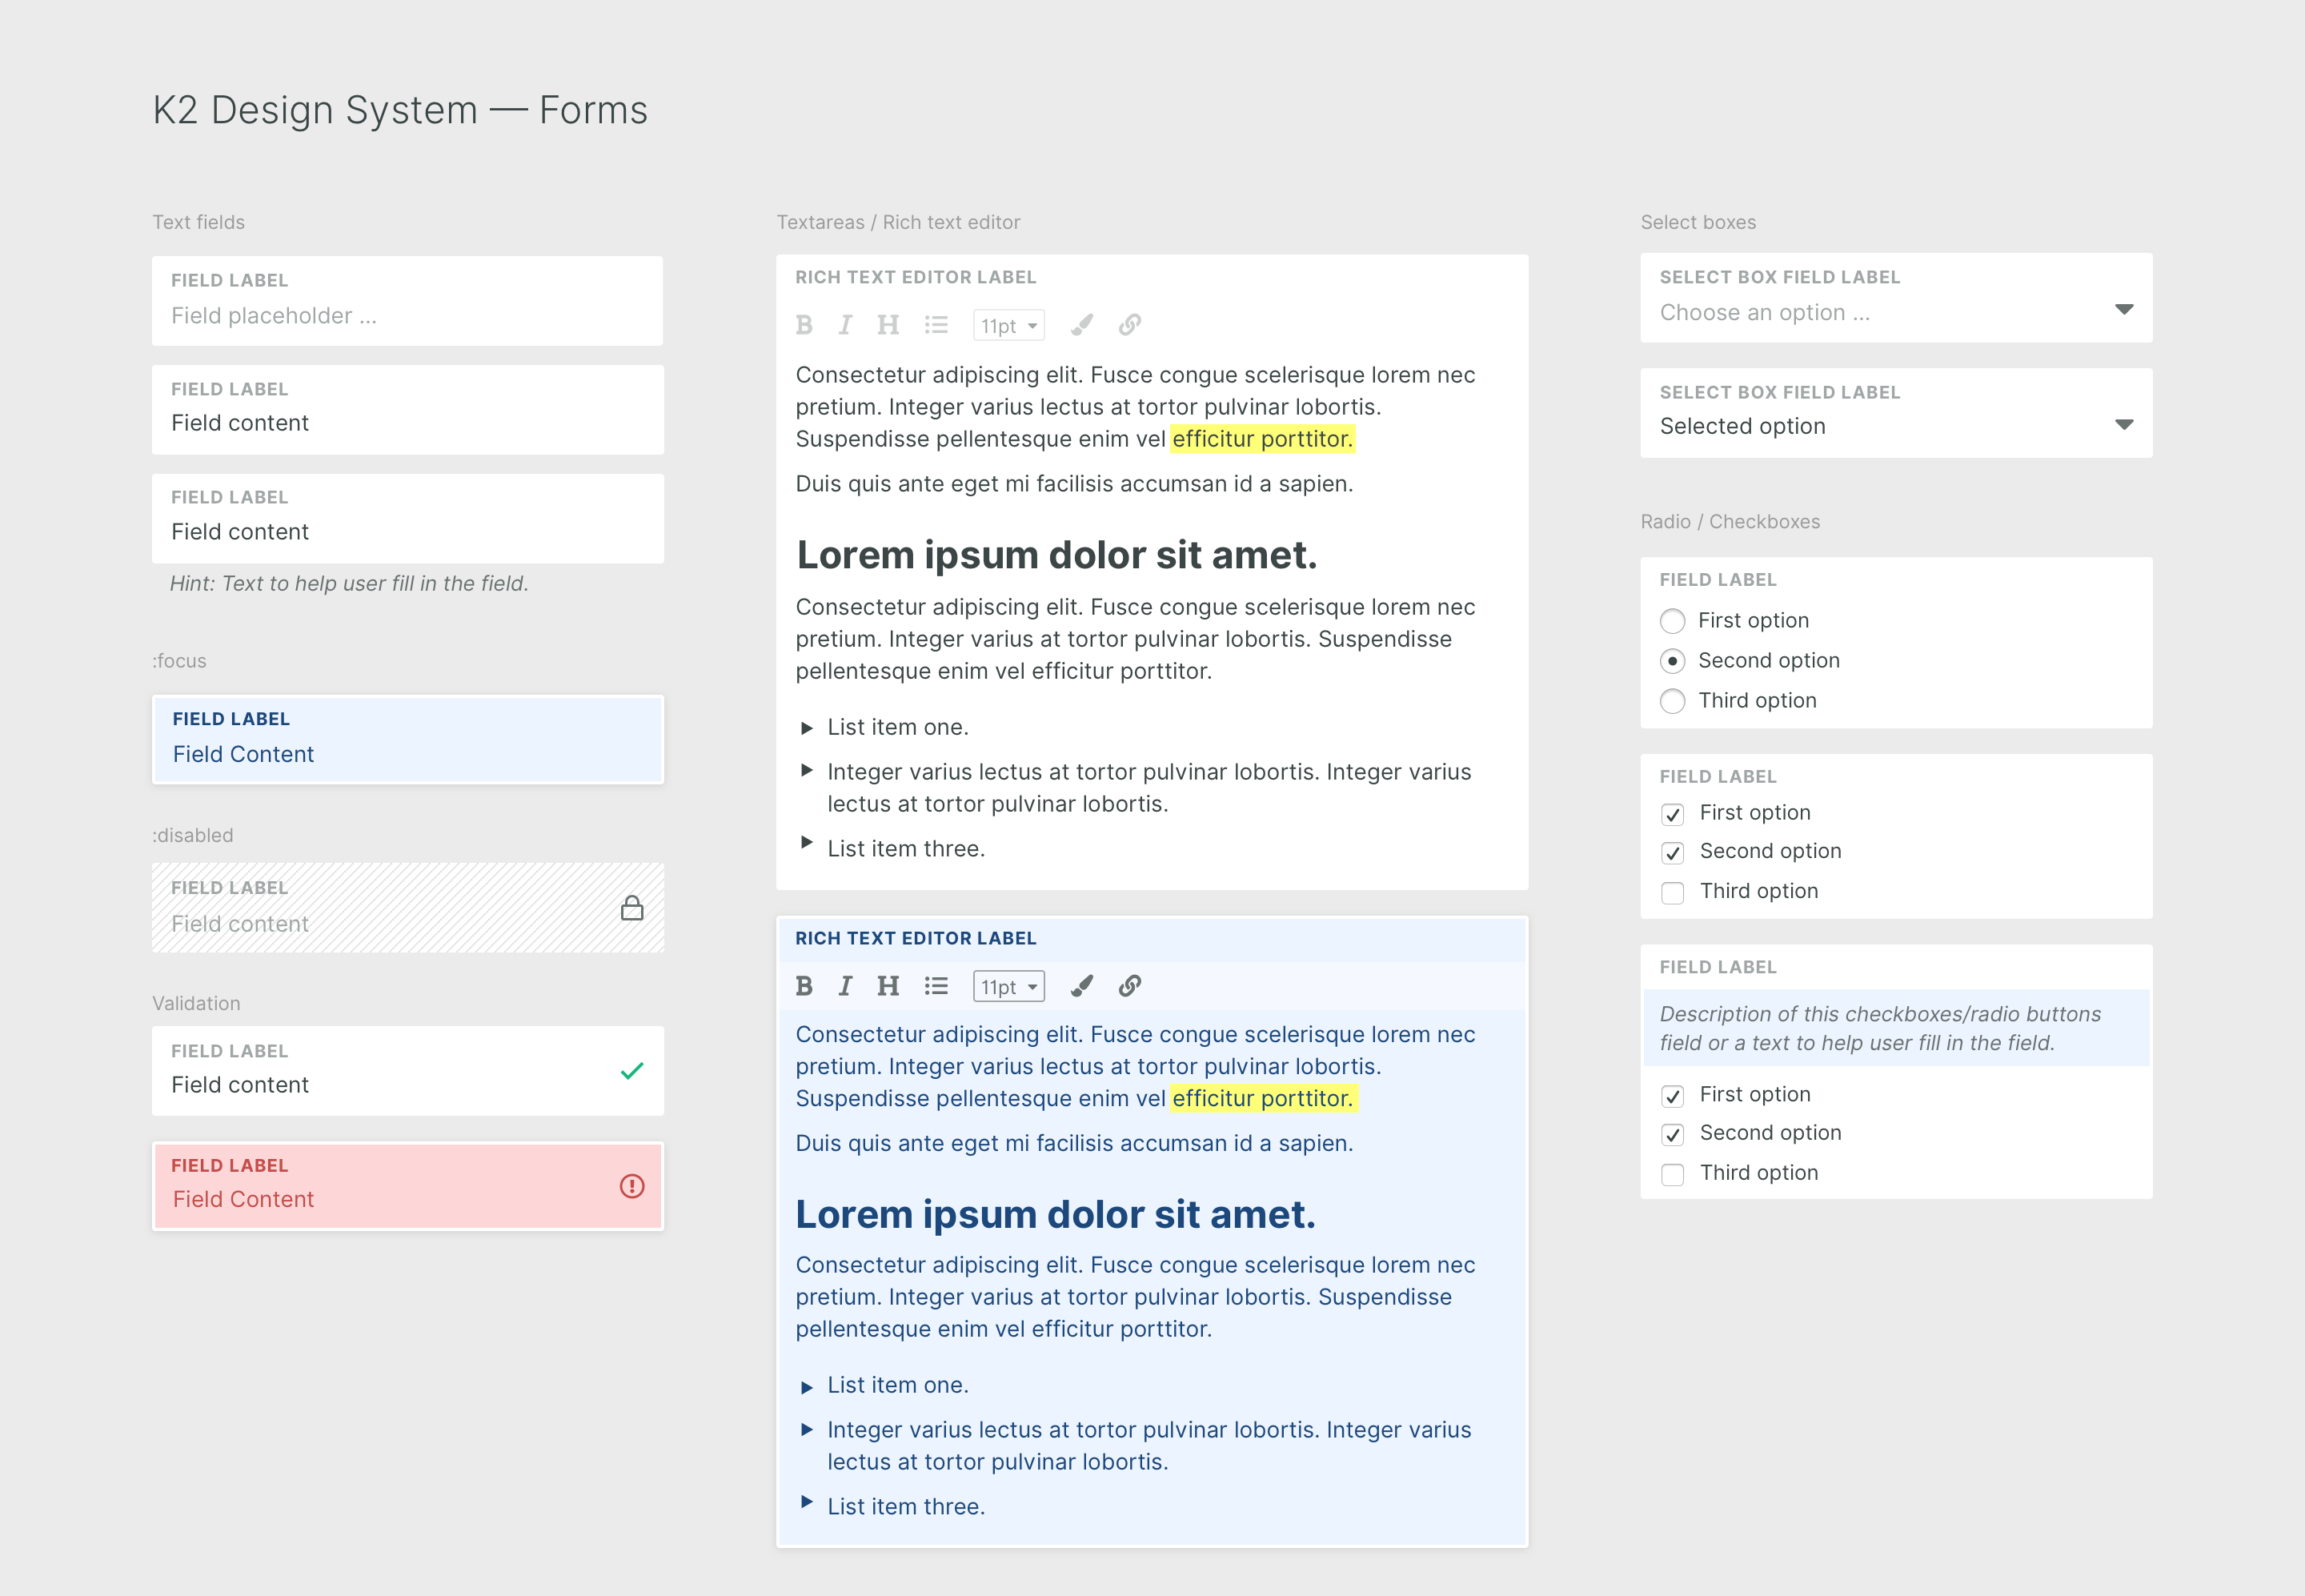Click bullet list icon in upper rich text editor
Screen dimensions: 2305x1596
[936, 325]
